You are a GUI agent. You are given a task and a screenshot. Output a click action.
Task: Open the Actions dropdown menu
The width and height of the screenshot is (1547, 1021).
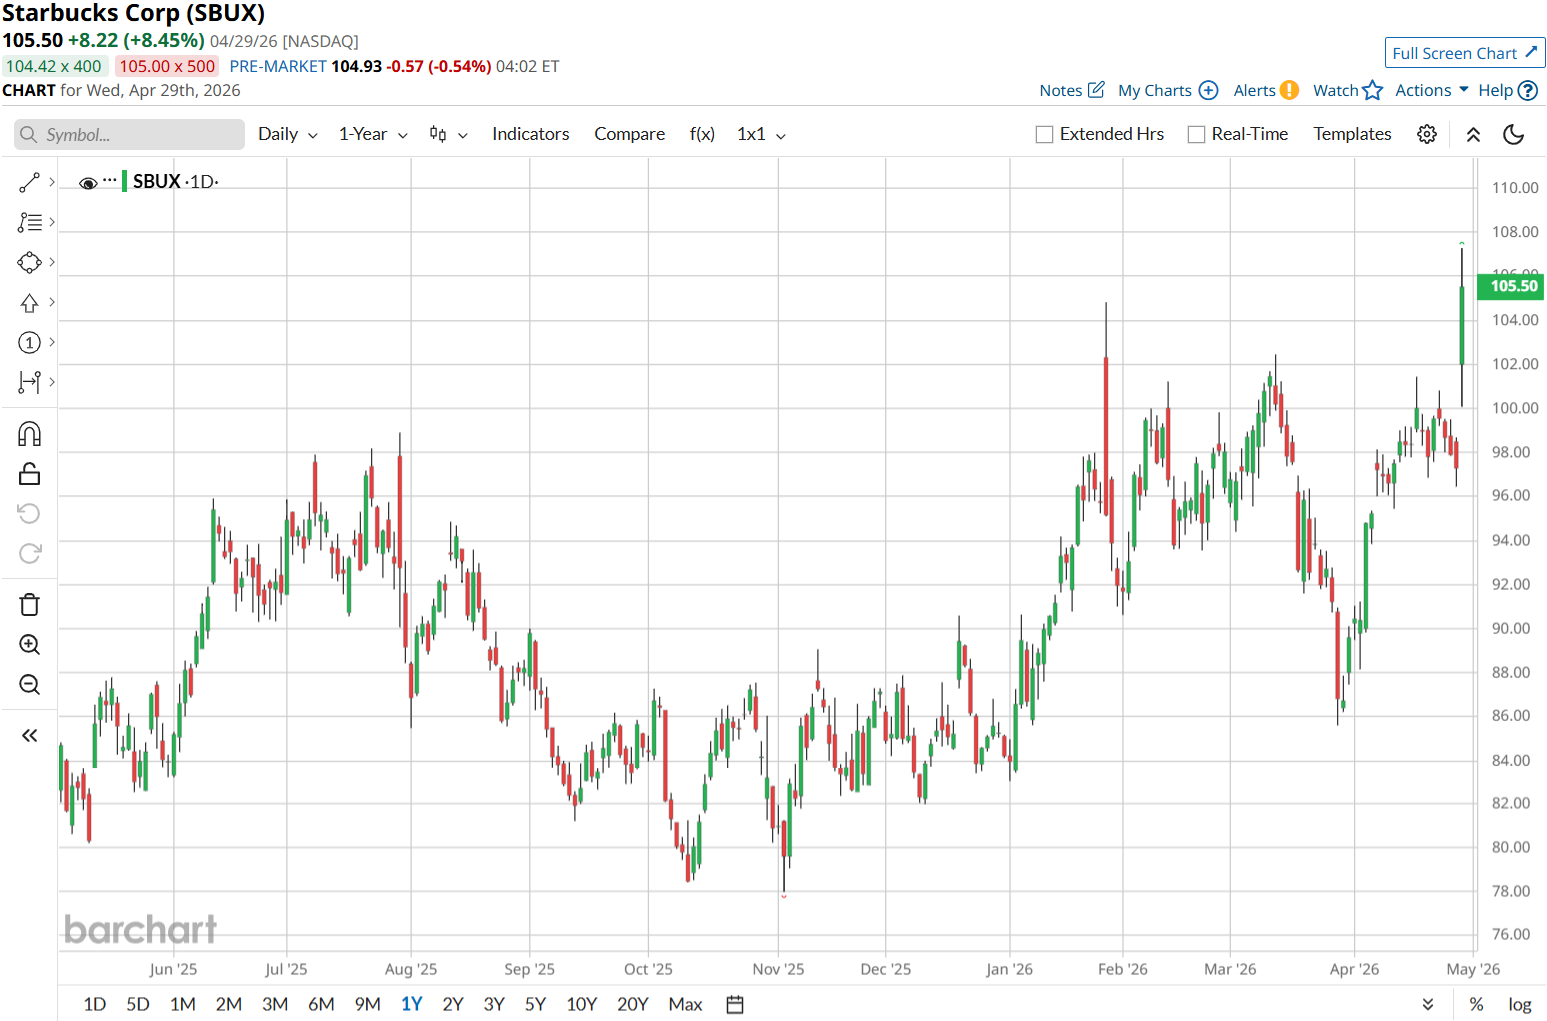point(1431,90)
